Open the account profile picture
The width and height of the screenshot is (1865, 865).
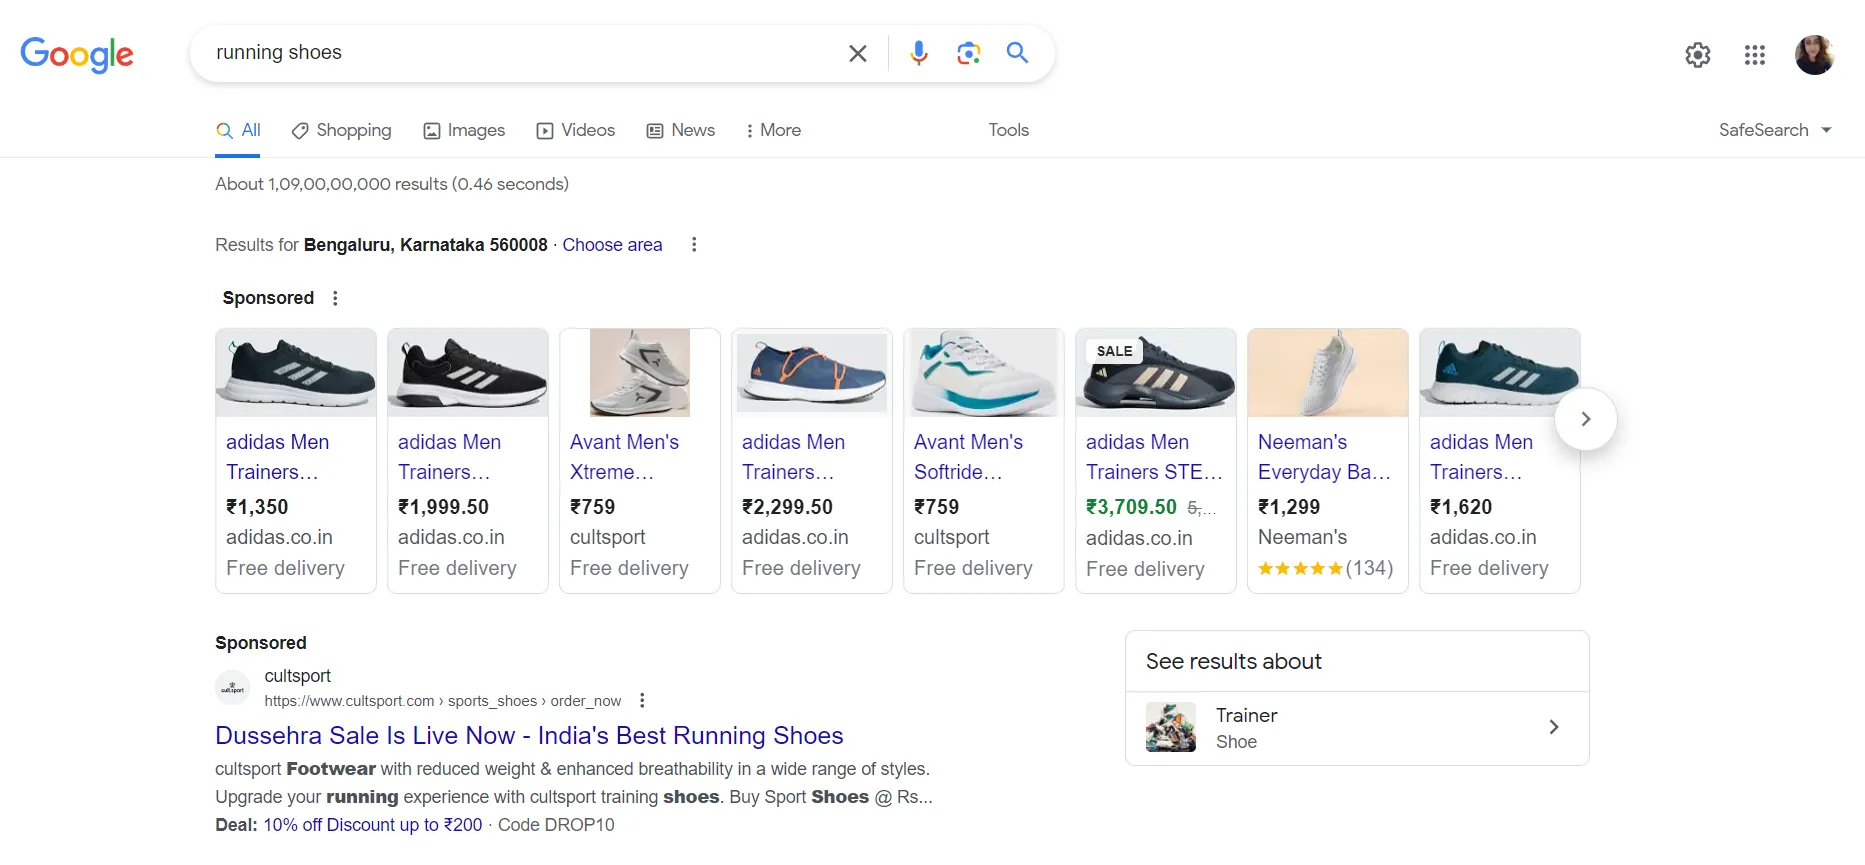click(x=1814, y=55)
